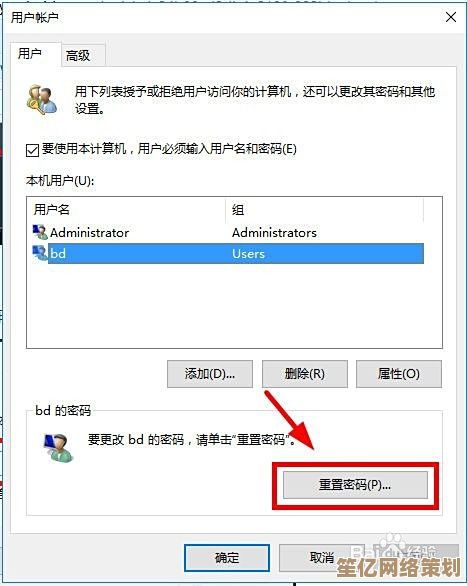Image resolution: width=467 pixels, height=586 pixels.
Task: Click the 删除(R) button
Action: (x=305, y=374)
